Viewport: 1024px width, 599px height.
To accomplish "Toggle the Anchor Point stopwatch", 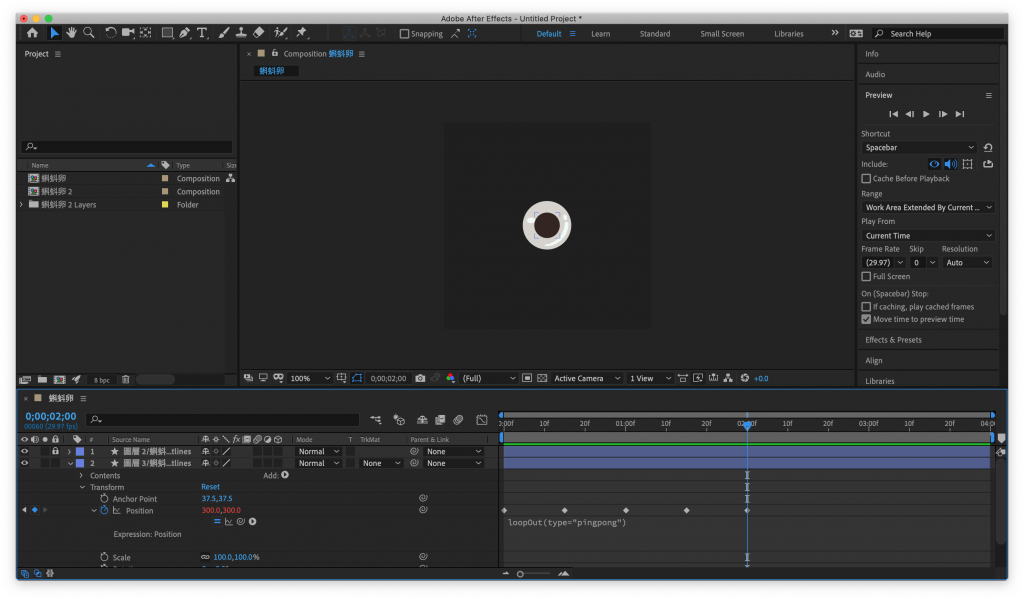I will [104, 498].
